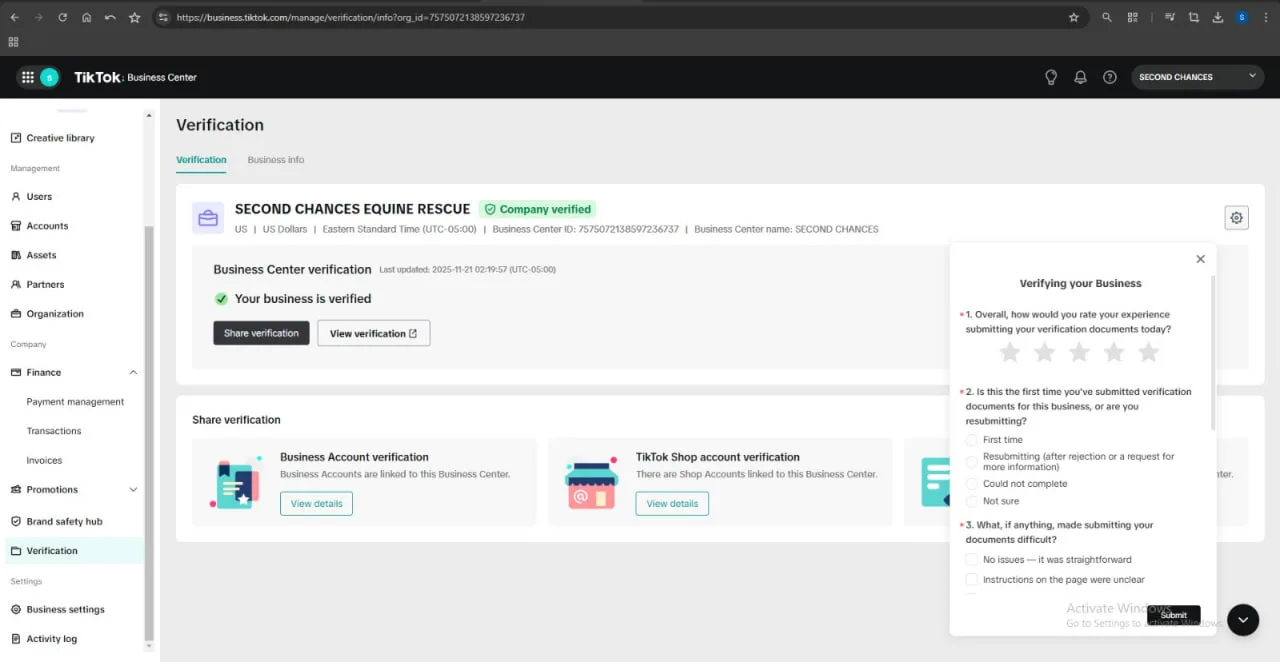Open the SECOND CHANCES account dropdown
This screenshot has height=662, width=1280.
coord(1198,77)
